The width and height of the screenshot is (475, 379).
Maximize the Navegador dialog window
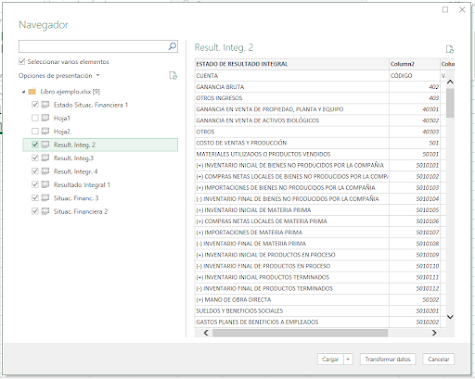(445, 10)
